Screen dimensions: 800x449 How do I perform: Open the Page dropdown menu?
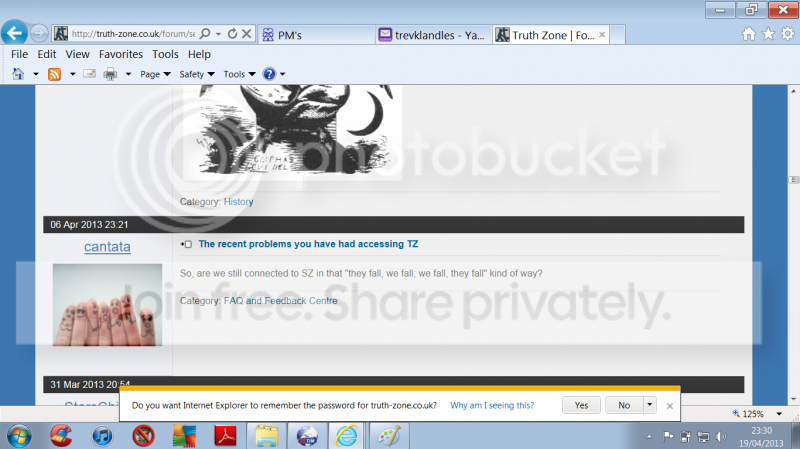pos(155,74)
